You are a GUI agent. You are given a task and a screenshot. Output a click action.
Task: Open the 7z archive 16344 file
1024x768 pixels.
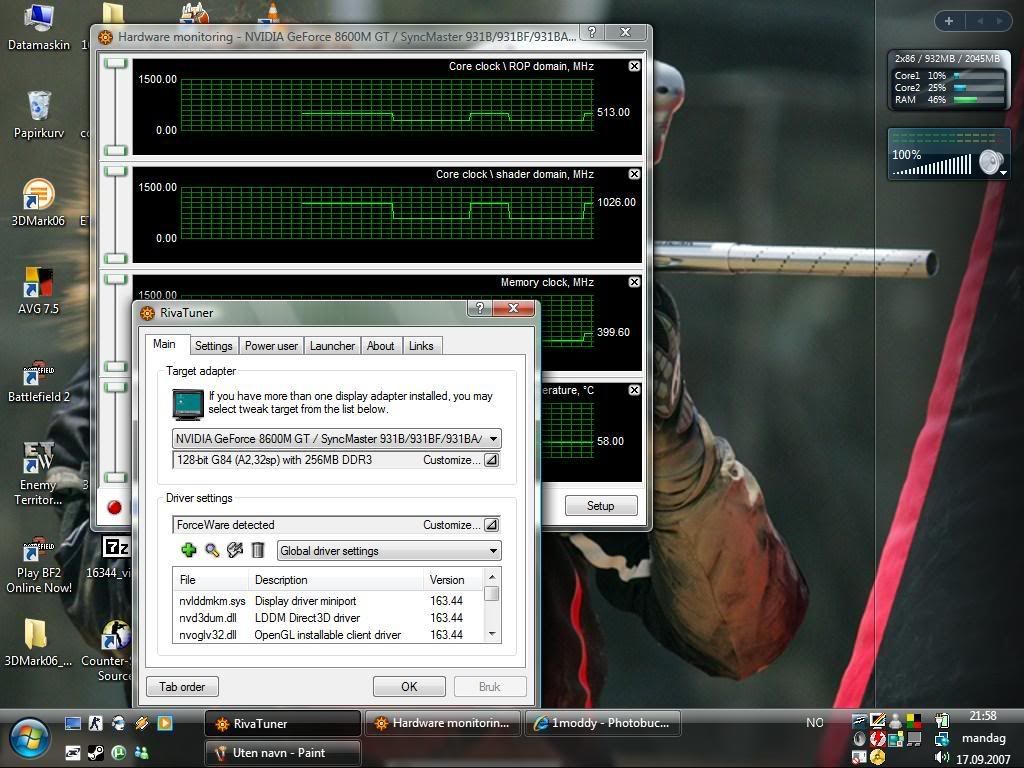(116, 556)
